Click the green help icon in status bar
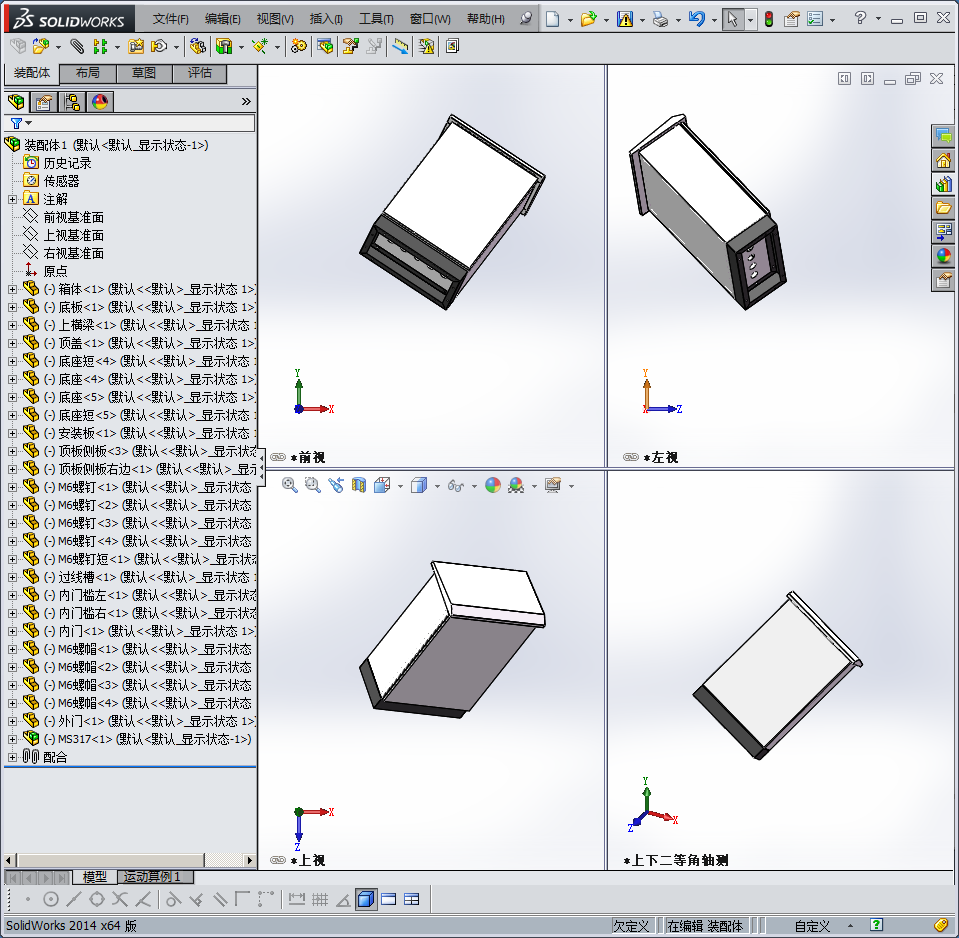Viewport: 959px width, 938px height. click(876, 925)
